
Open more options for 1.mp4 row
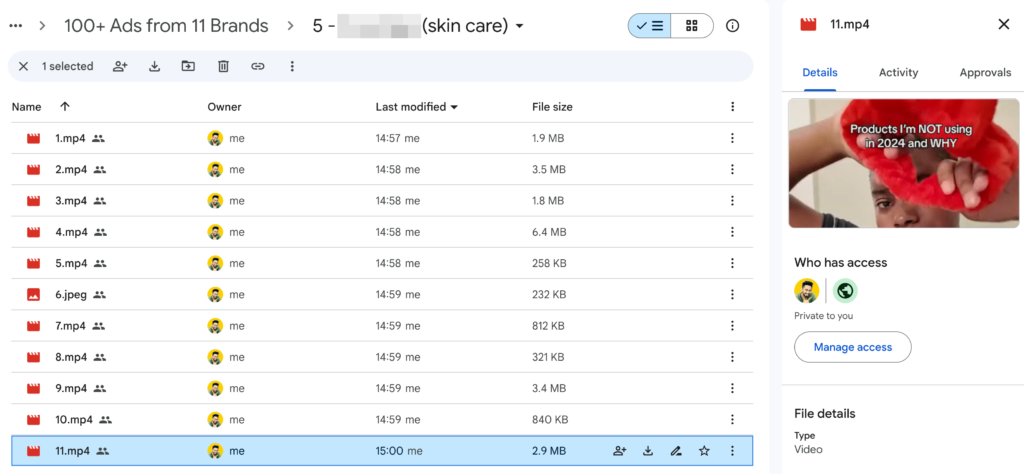pyautogui.click(x=732, y=138)
